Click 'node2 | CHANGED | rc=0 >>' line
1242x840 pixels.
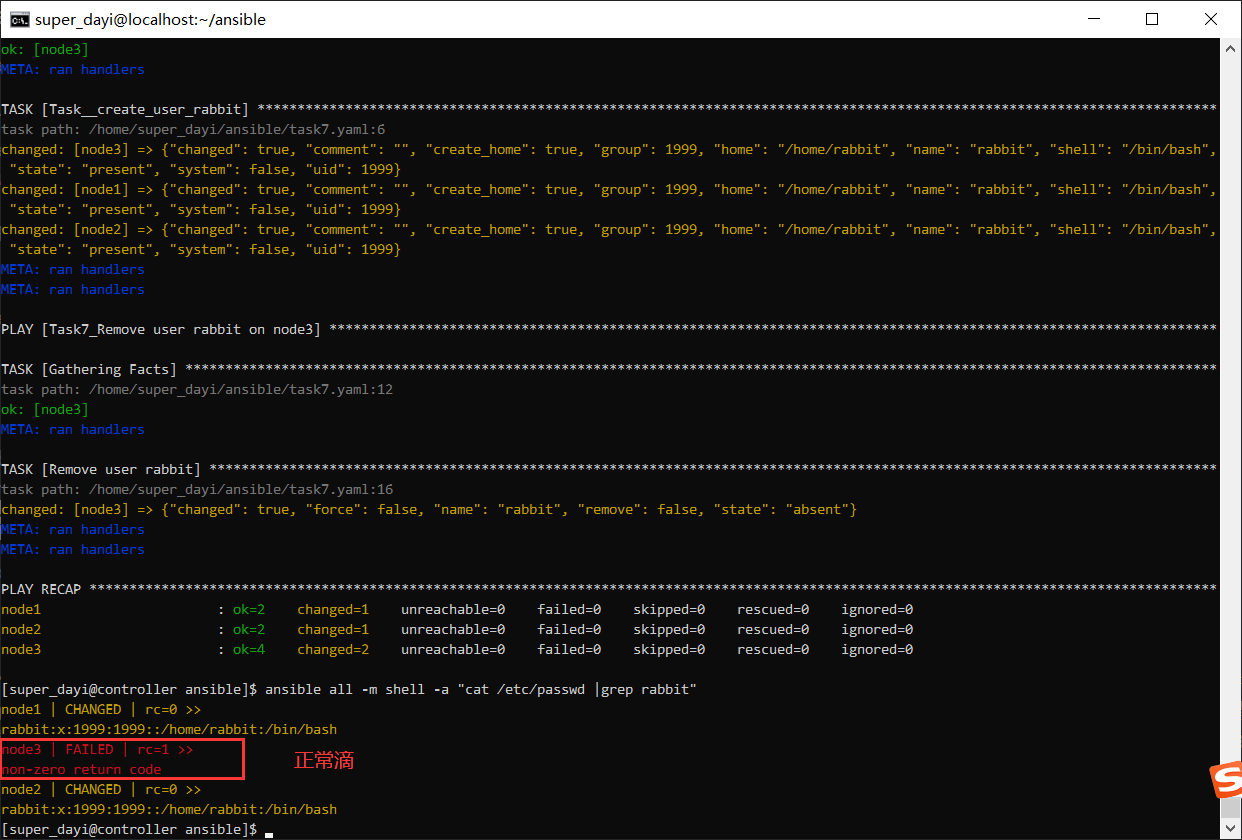coord(101,789)
